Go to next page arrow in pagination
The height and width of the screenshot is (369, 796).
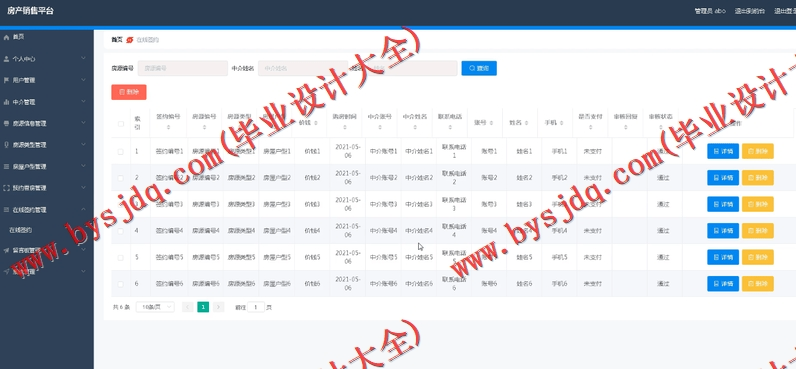[219, 307]
